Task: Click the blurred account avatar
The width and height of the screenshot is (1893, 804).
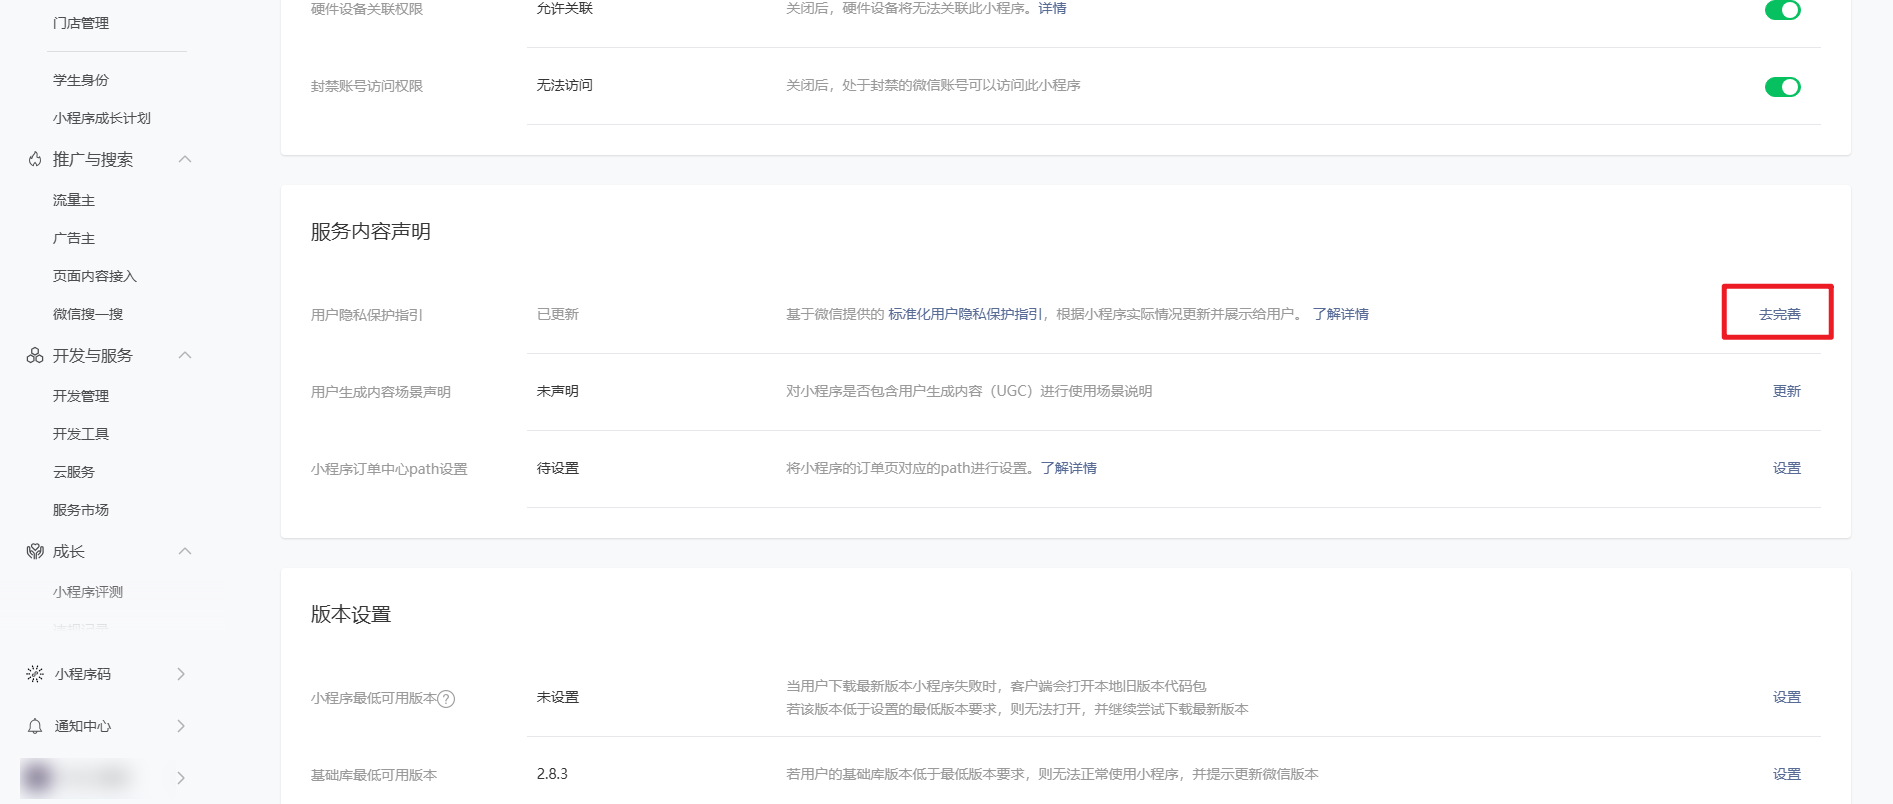Action: pos(38,776)
